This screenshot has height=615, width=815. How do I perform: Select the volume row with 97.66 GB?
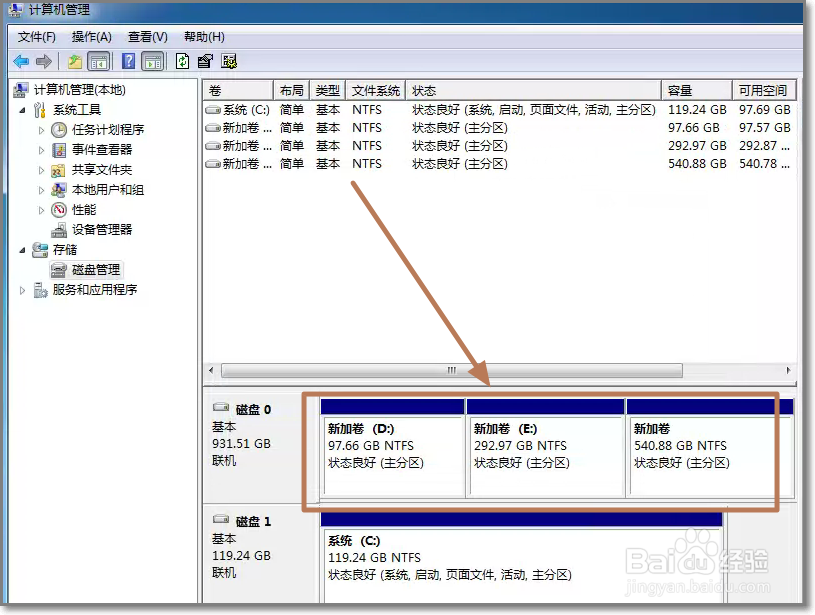coord(499,128)
